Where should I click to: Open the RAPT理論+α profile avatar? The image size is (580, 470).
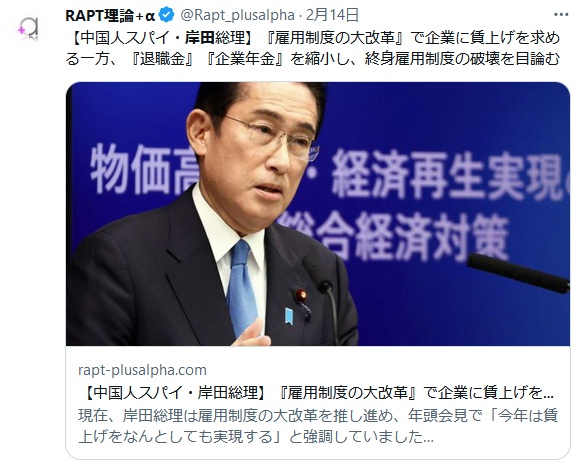(29, 28)
